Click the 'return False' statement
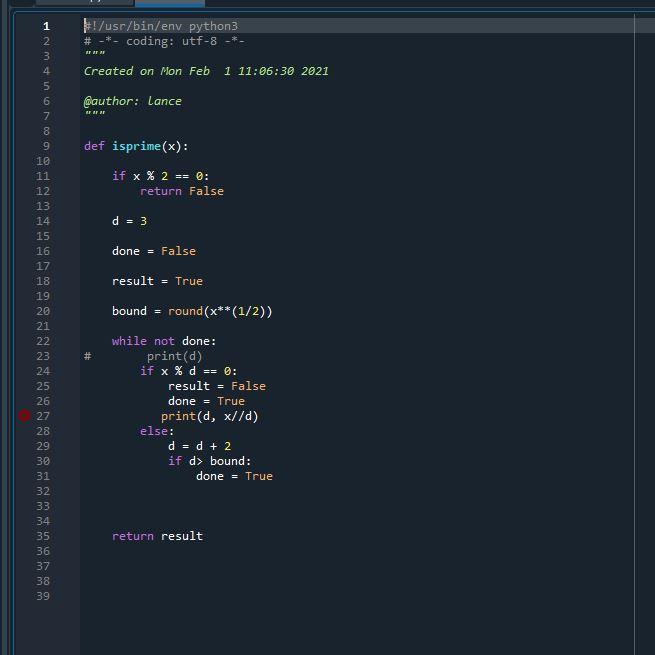655x655 pixels. (182, 191)
